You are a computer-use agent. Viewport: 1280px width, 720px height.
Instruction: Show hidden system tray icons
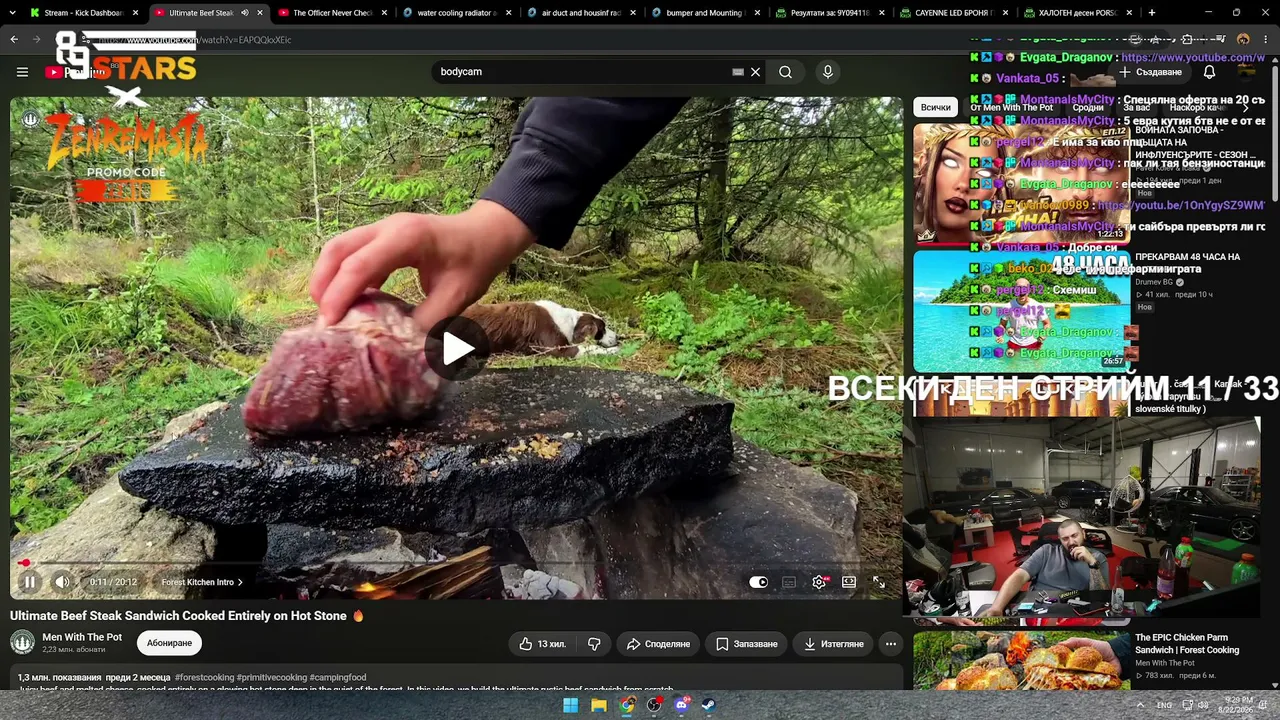click(x=1140, y=705)
